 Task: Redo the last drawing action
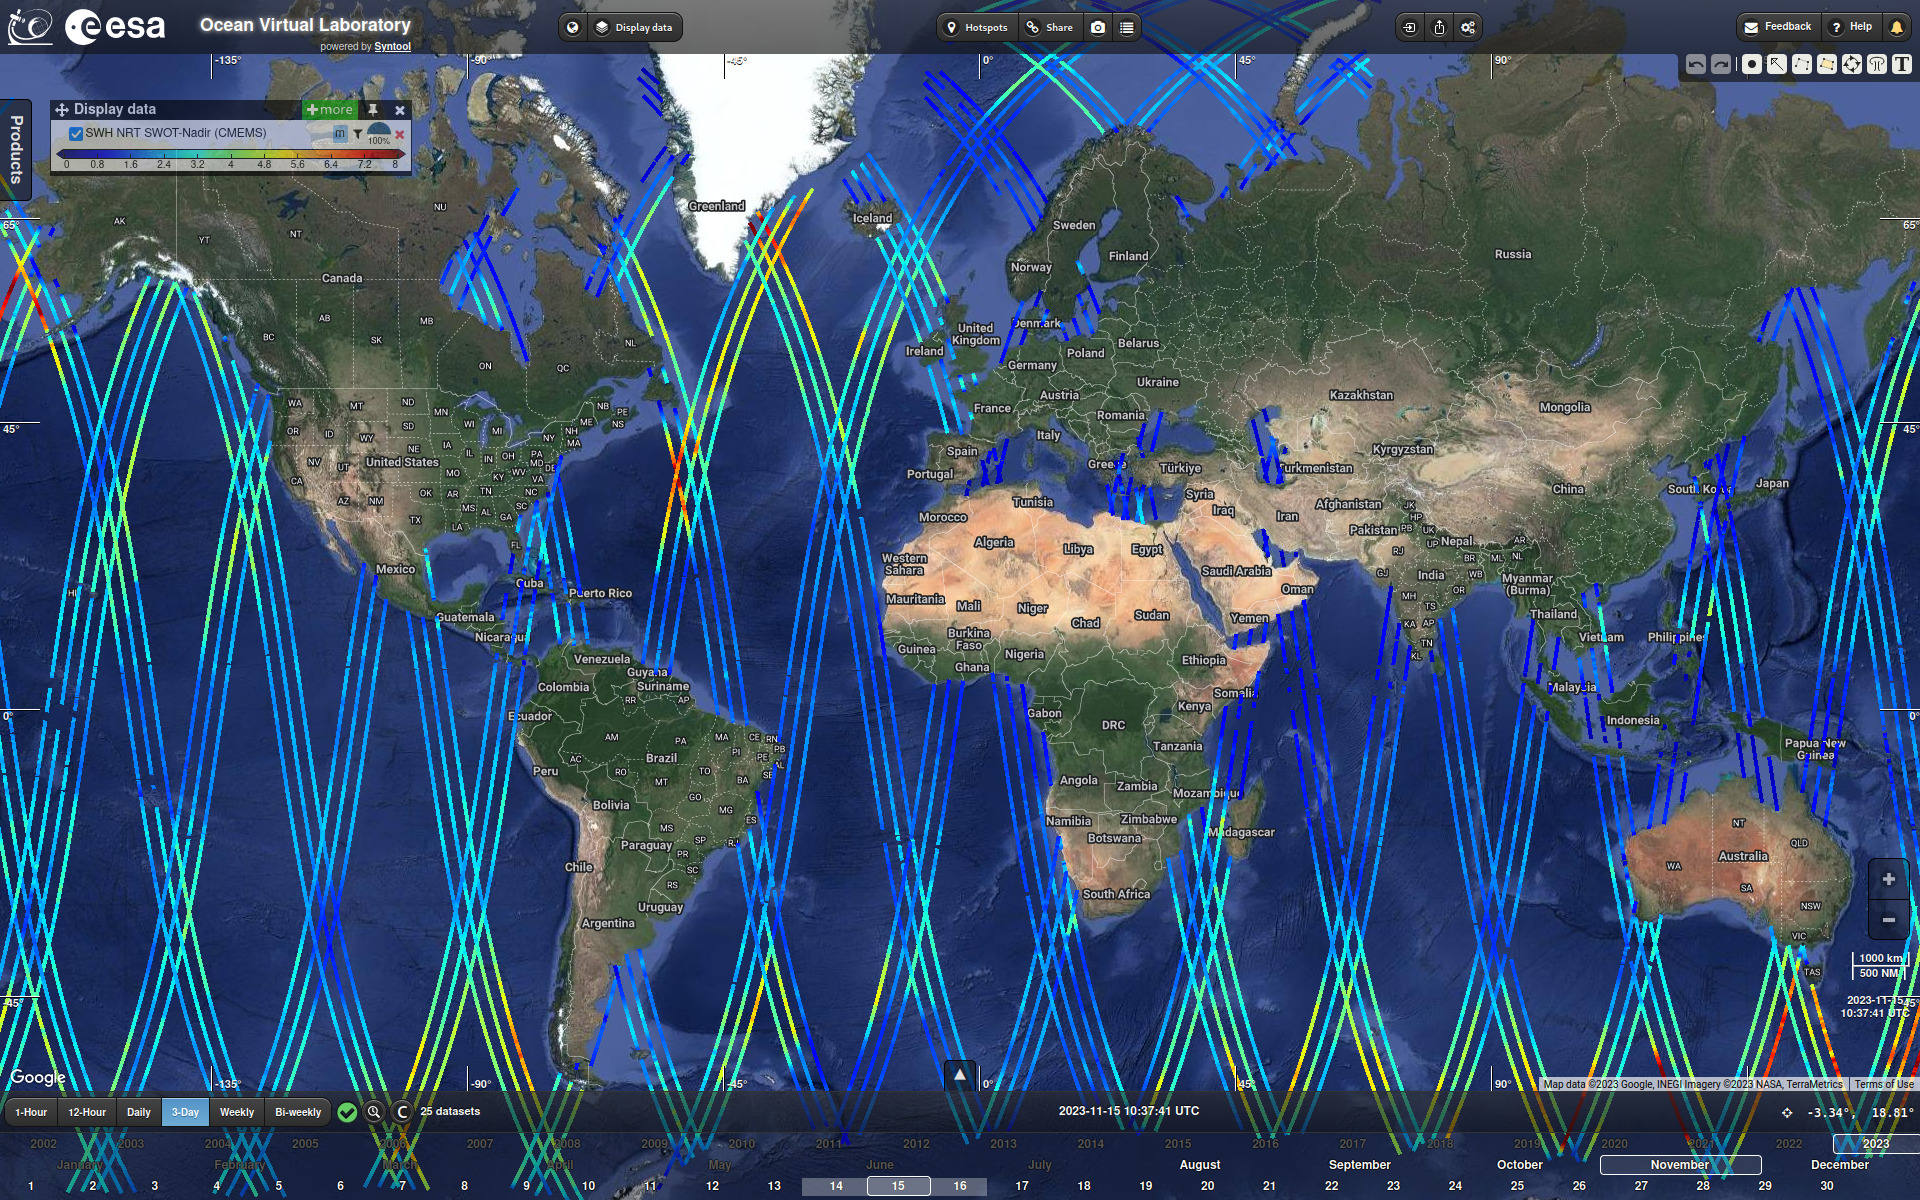click(1721, 64)
